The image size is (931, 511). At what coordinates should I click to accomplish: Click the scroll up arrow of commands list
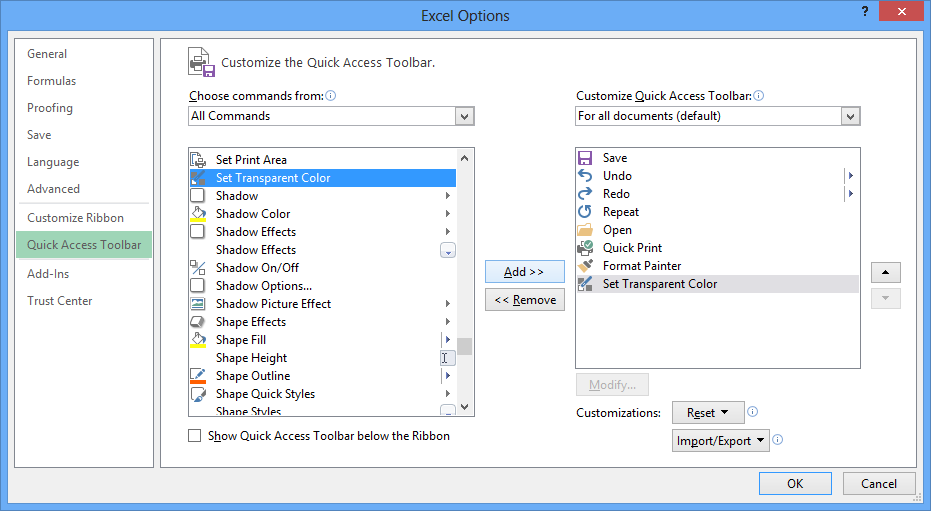(464, 158)
